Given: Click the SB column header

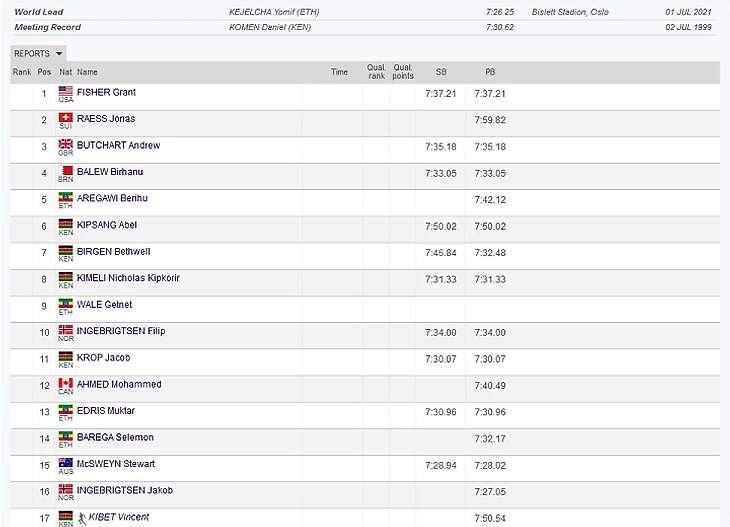Looking at the screenshot, I should click(x=441, y=72).
